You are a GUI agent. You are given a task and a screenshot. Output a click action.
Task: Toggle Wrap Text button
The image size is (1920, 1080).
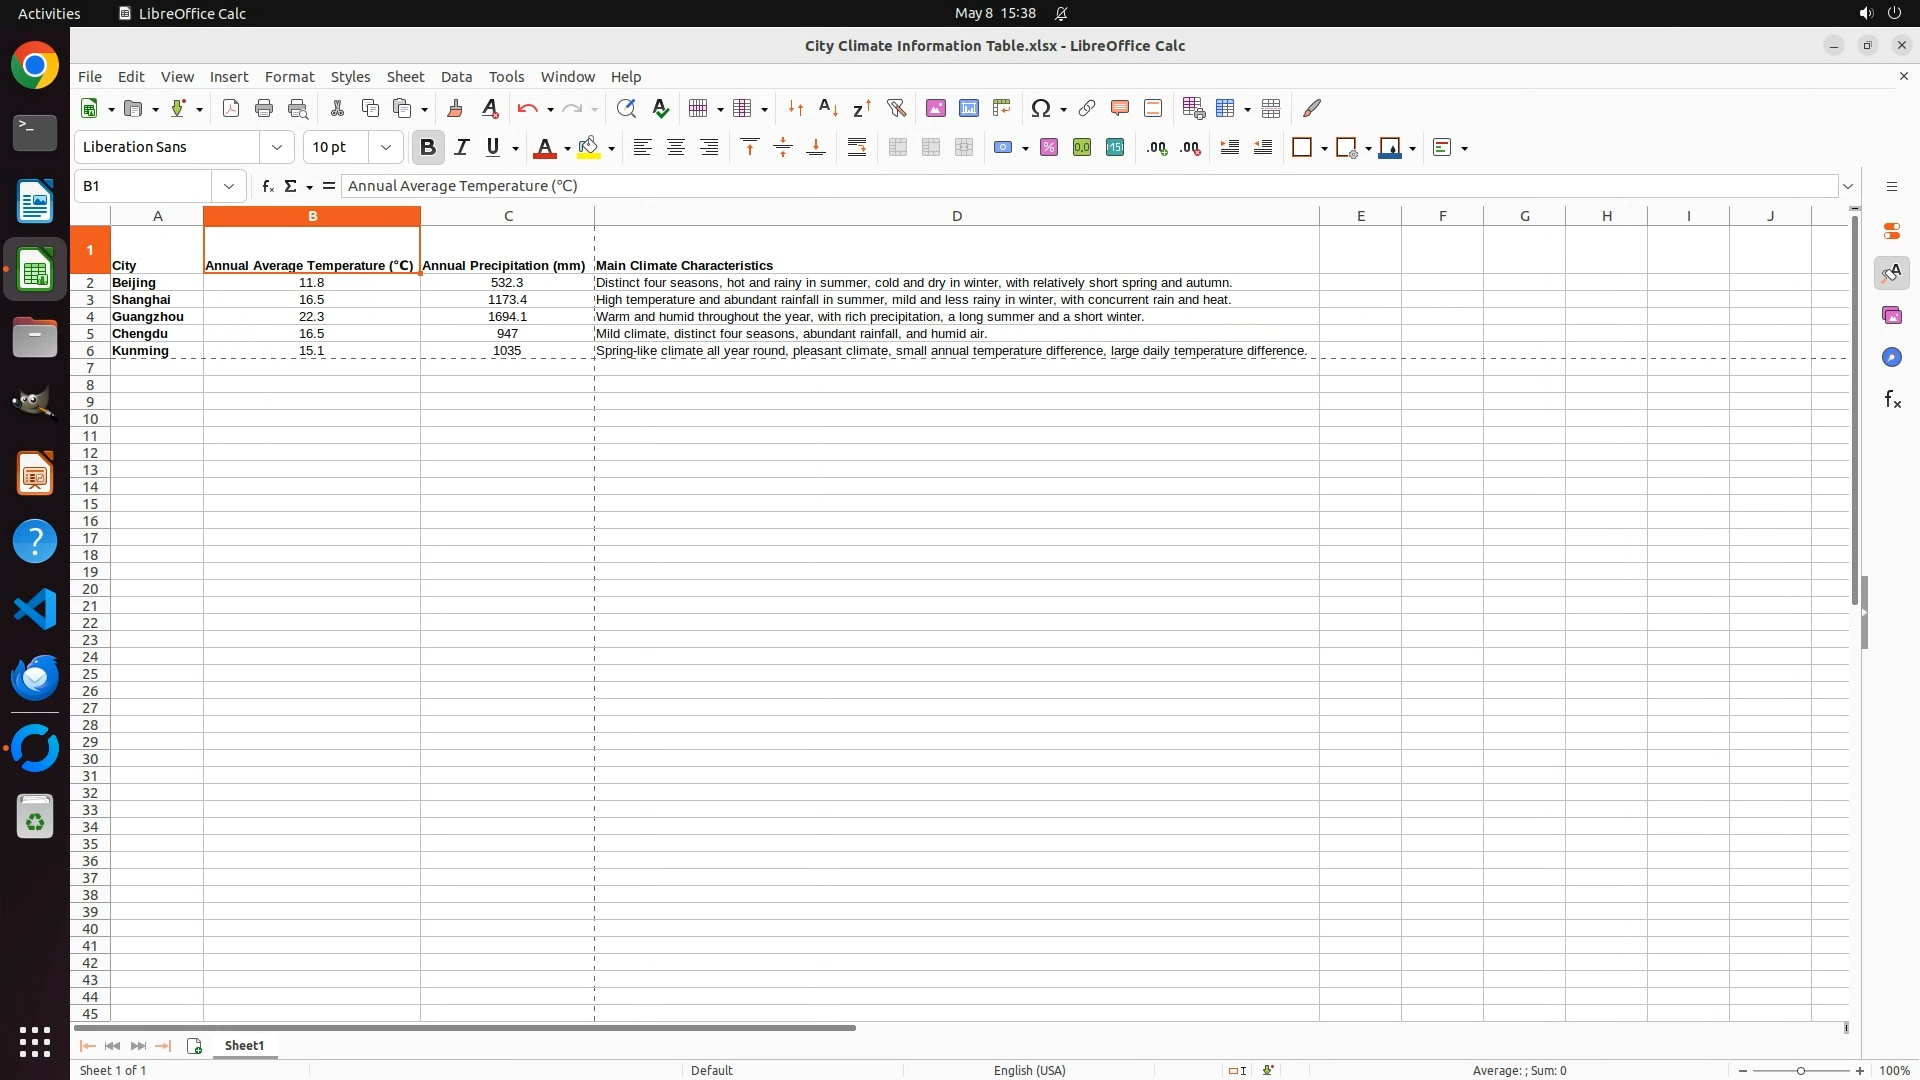pyautogui.click(x=857, y=147)
